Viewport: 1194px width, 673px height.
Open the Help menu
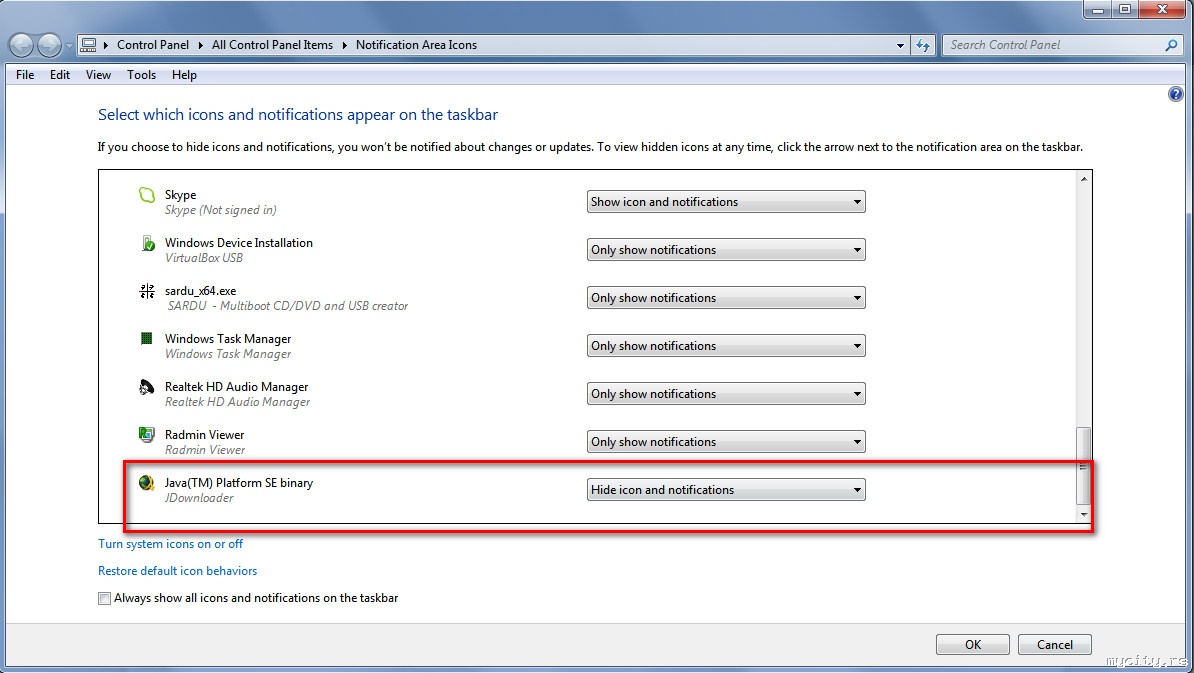tap(184, 75)
